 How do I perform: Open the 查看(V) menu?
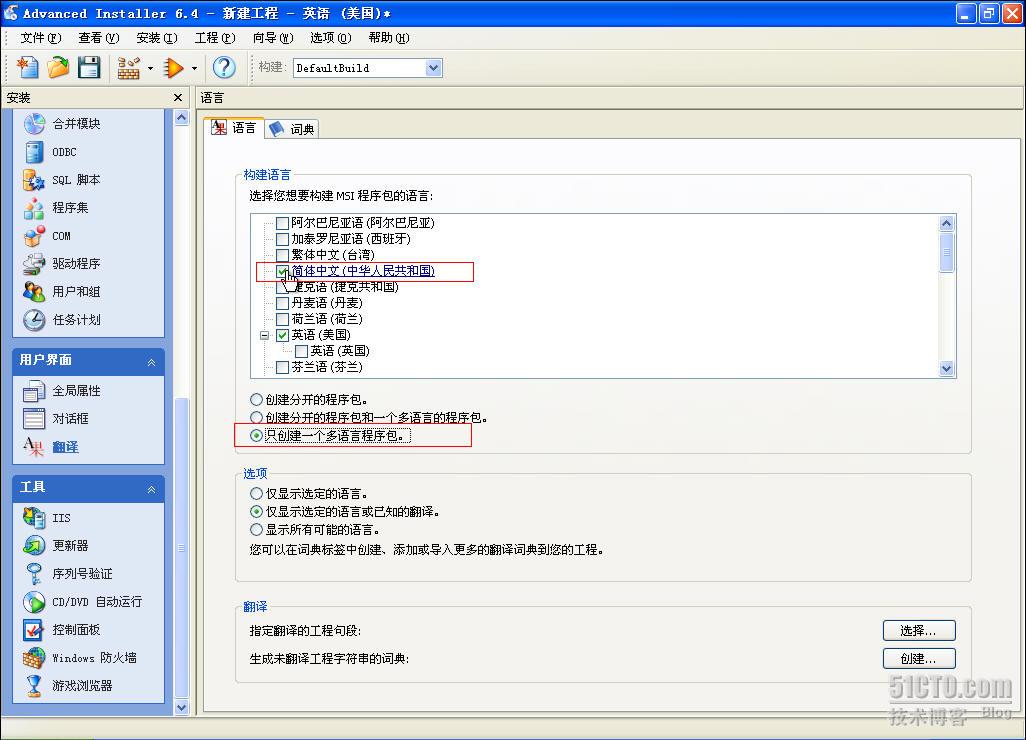click(x=99, y=37)
